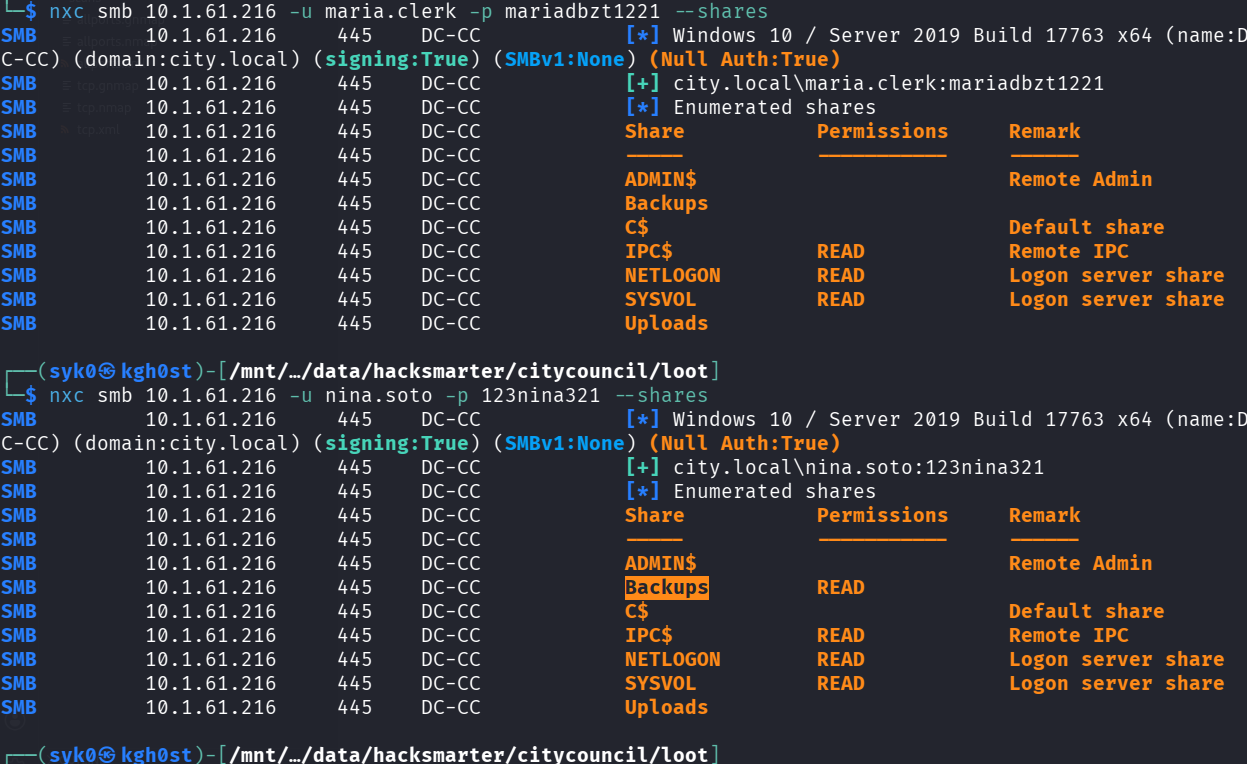Click C$ share in maria.clerk output

pos(637,227)
